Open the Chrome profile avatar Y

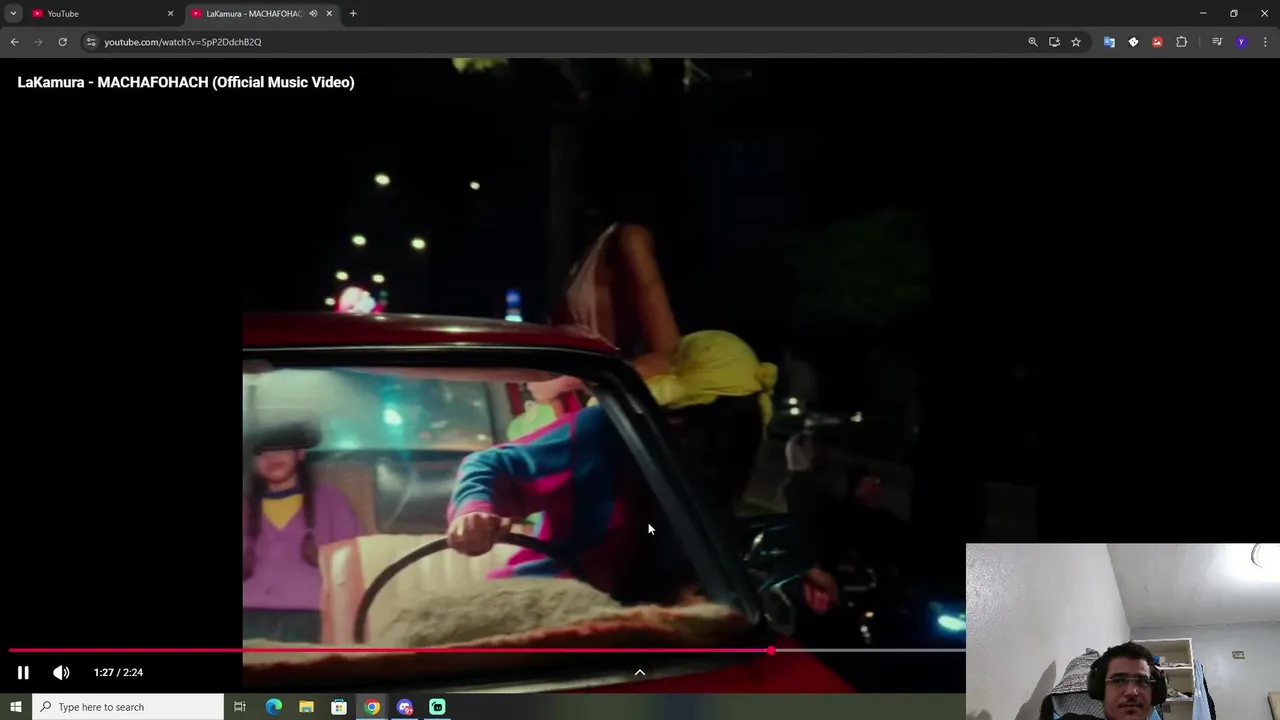pyautogui.click(x=1241, y=42)
